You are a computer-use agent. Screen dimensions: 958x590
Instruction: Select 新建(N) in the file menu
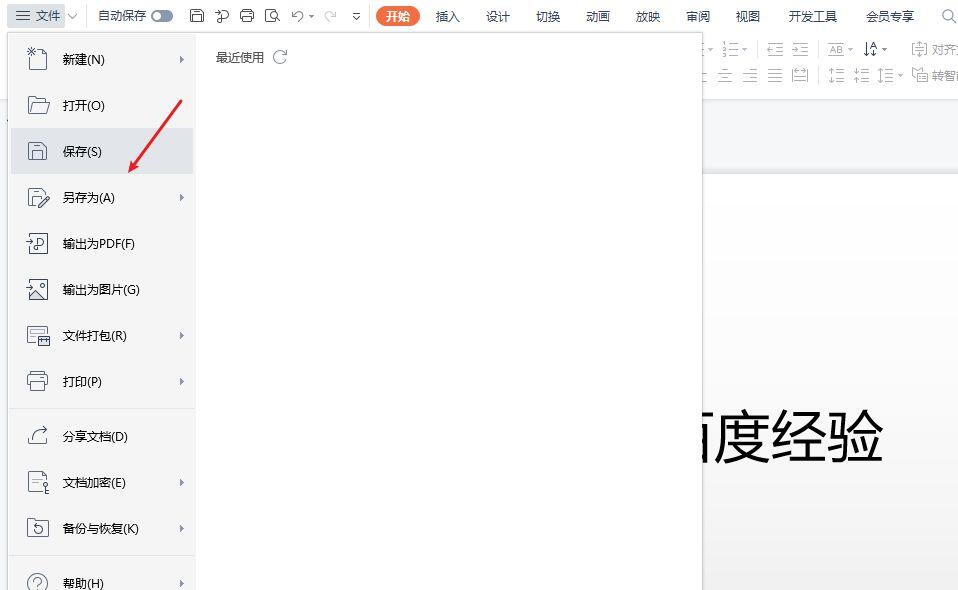coord(101,59)
